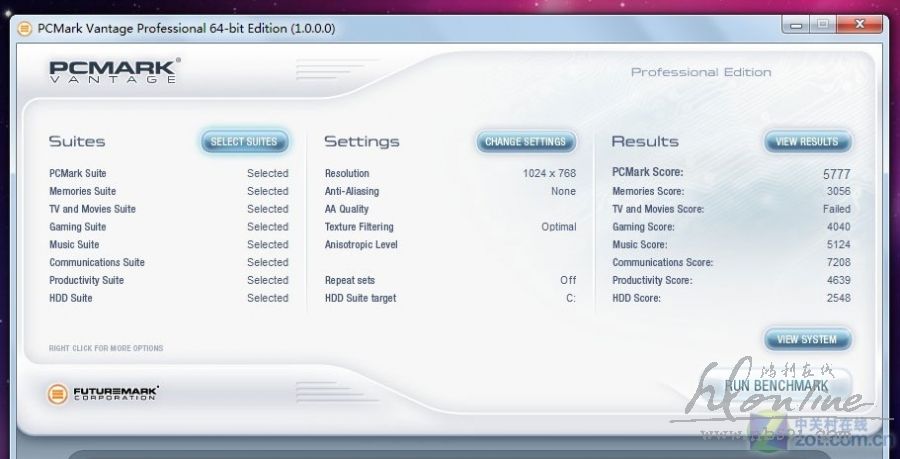Click Right click for more options text
The image size is (900, 459).
tap(106, 348)
